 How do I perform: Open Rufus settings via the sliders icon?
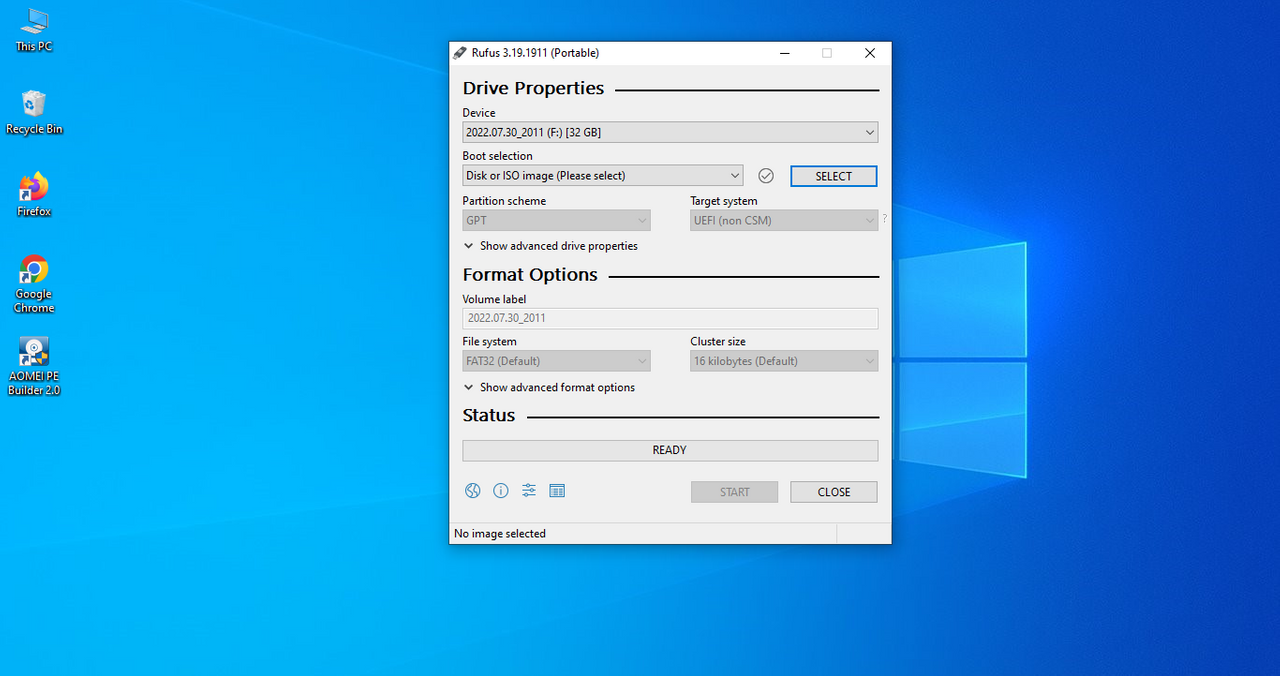point(528,490)
